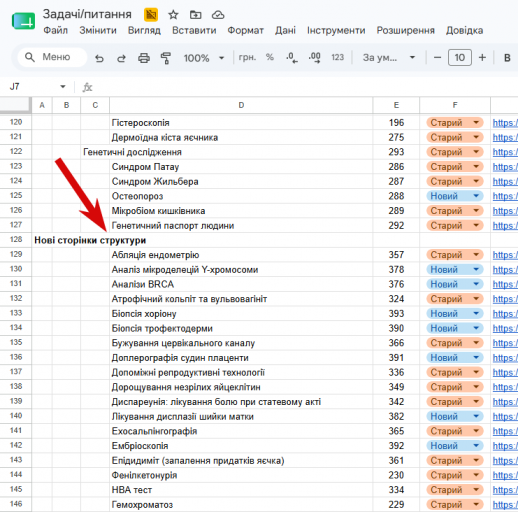
Task: Open the Розширення menu
Action: pyautogui.click(x=405, y=30)
